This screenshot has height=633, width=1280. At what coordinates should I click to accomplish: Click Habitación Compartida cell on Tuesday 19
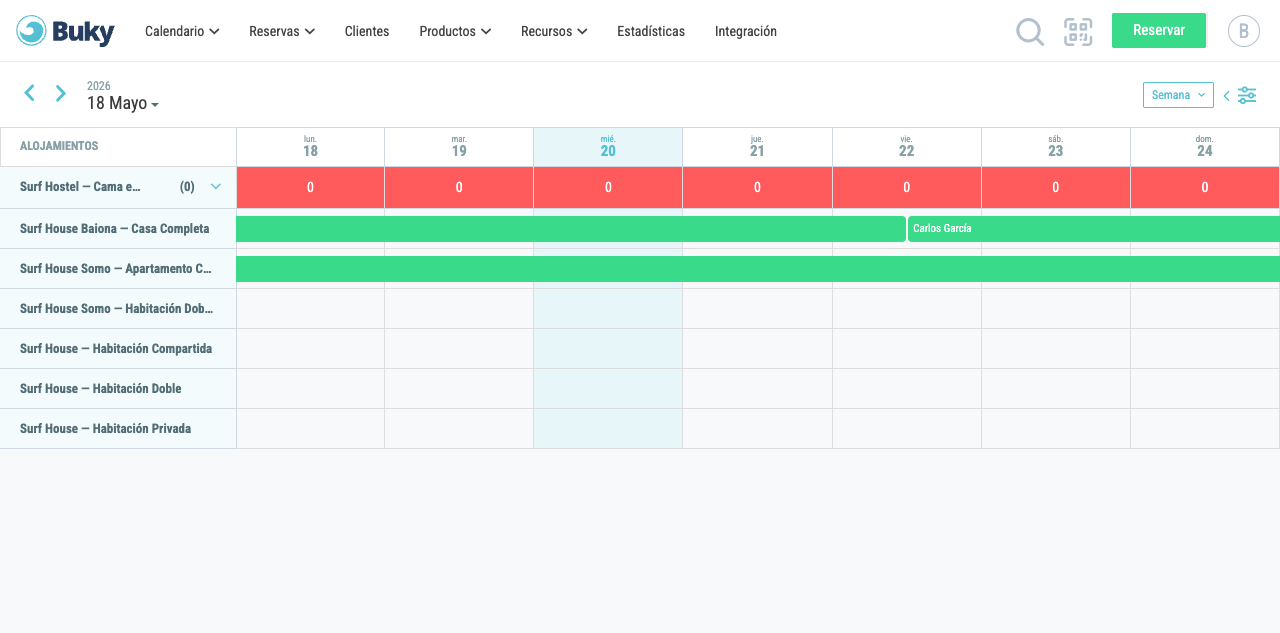(x=459, y=349)
